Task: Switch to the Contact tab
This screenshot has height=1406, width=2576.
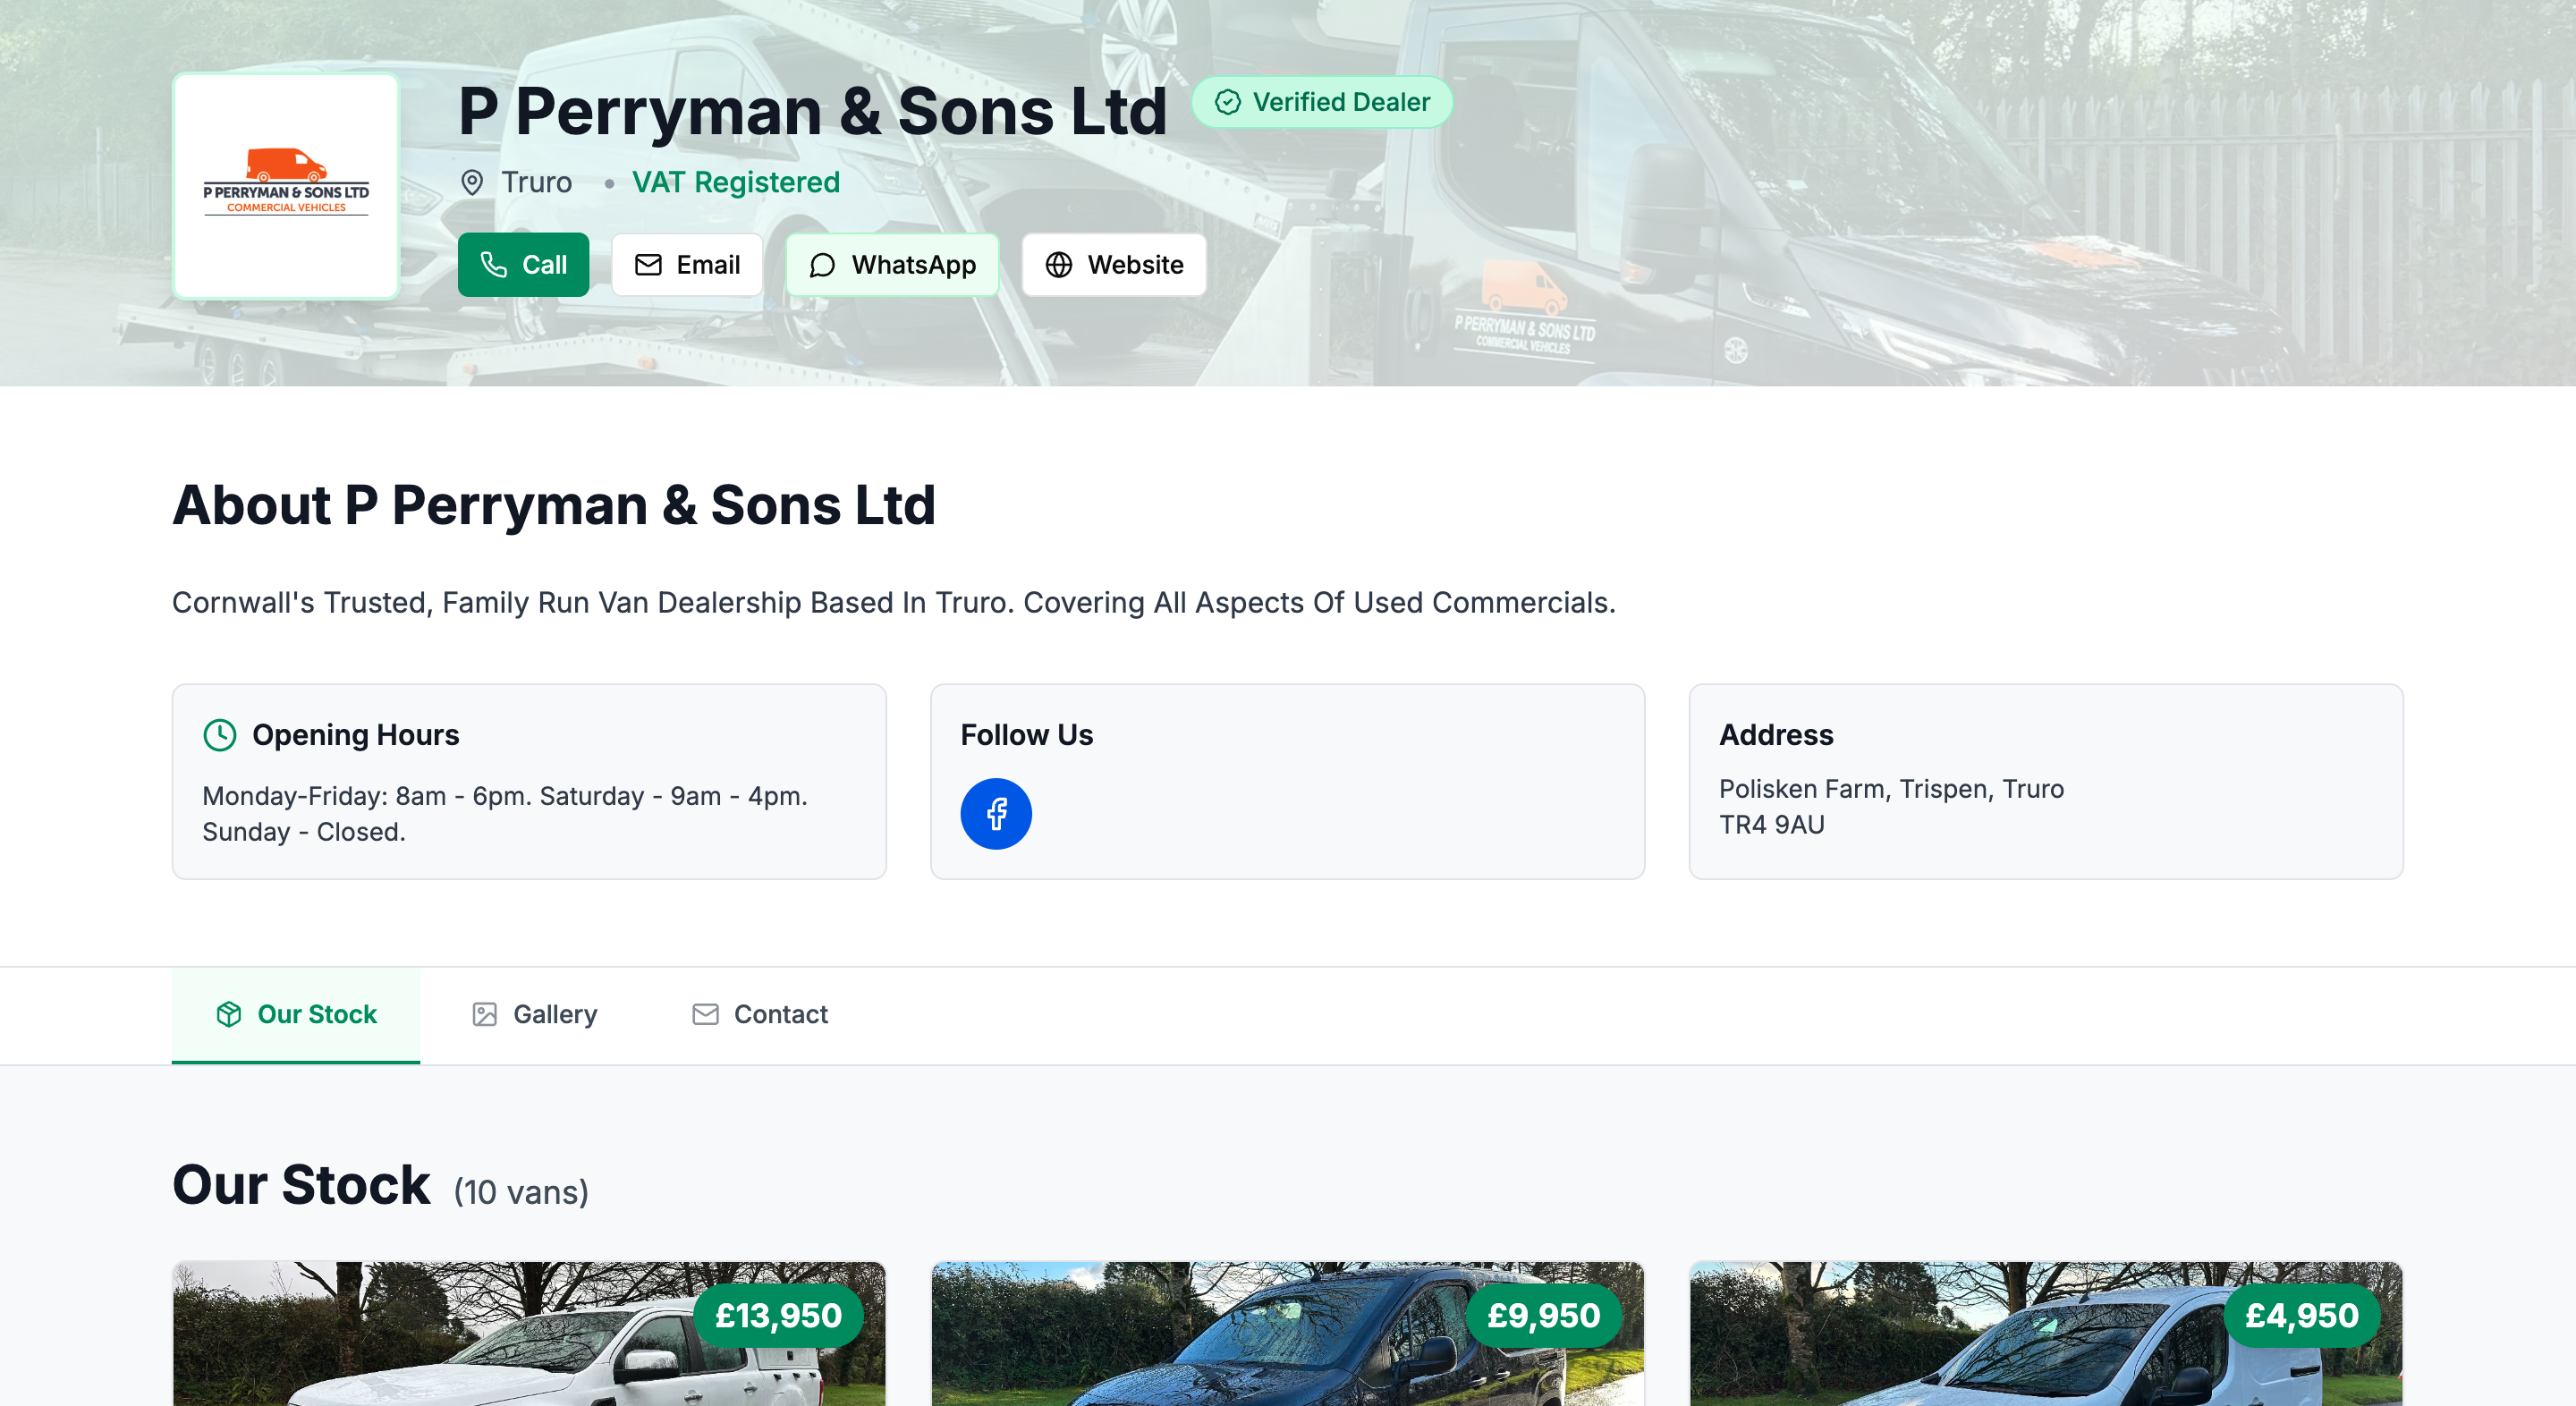Action: (760, 1014)
